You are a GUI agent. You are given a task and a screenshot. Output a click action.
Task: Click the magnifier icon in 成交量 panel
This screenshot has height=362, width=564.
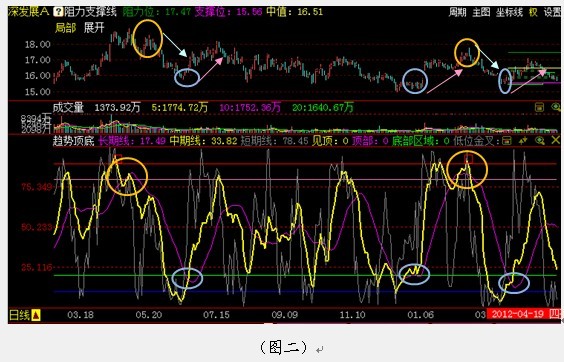(x=555, y=107)
